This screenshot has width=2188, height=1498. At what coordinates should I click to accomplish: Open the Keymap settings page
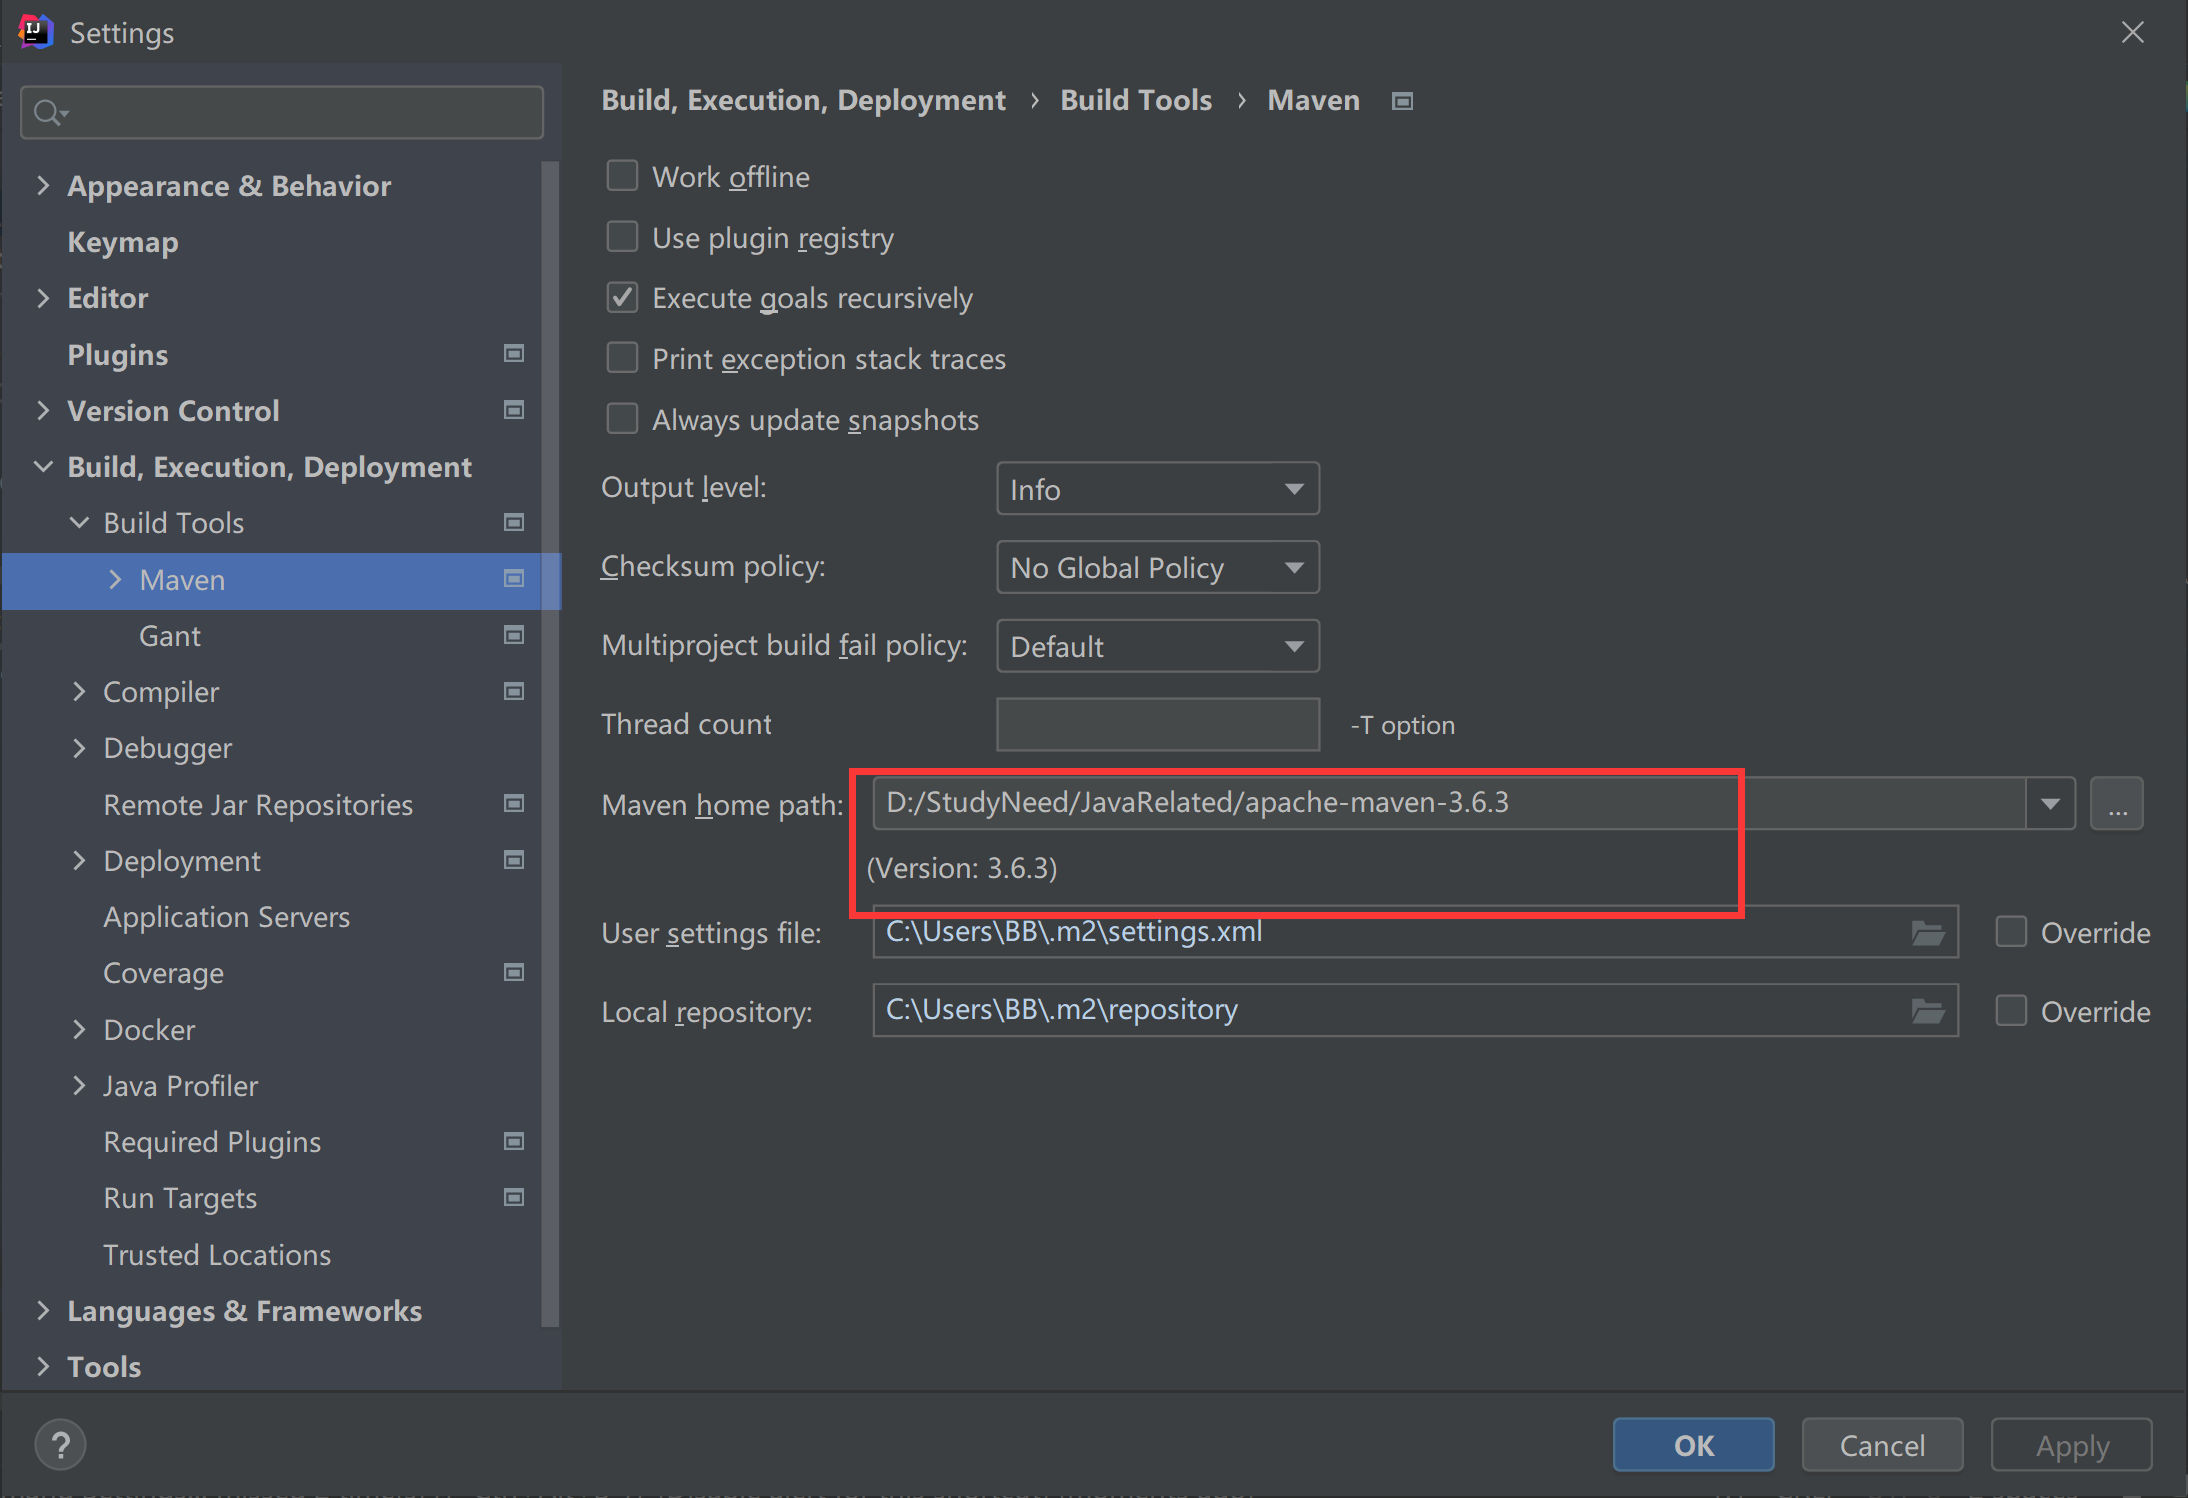(123, 242)
